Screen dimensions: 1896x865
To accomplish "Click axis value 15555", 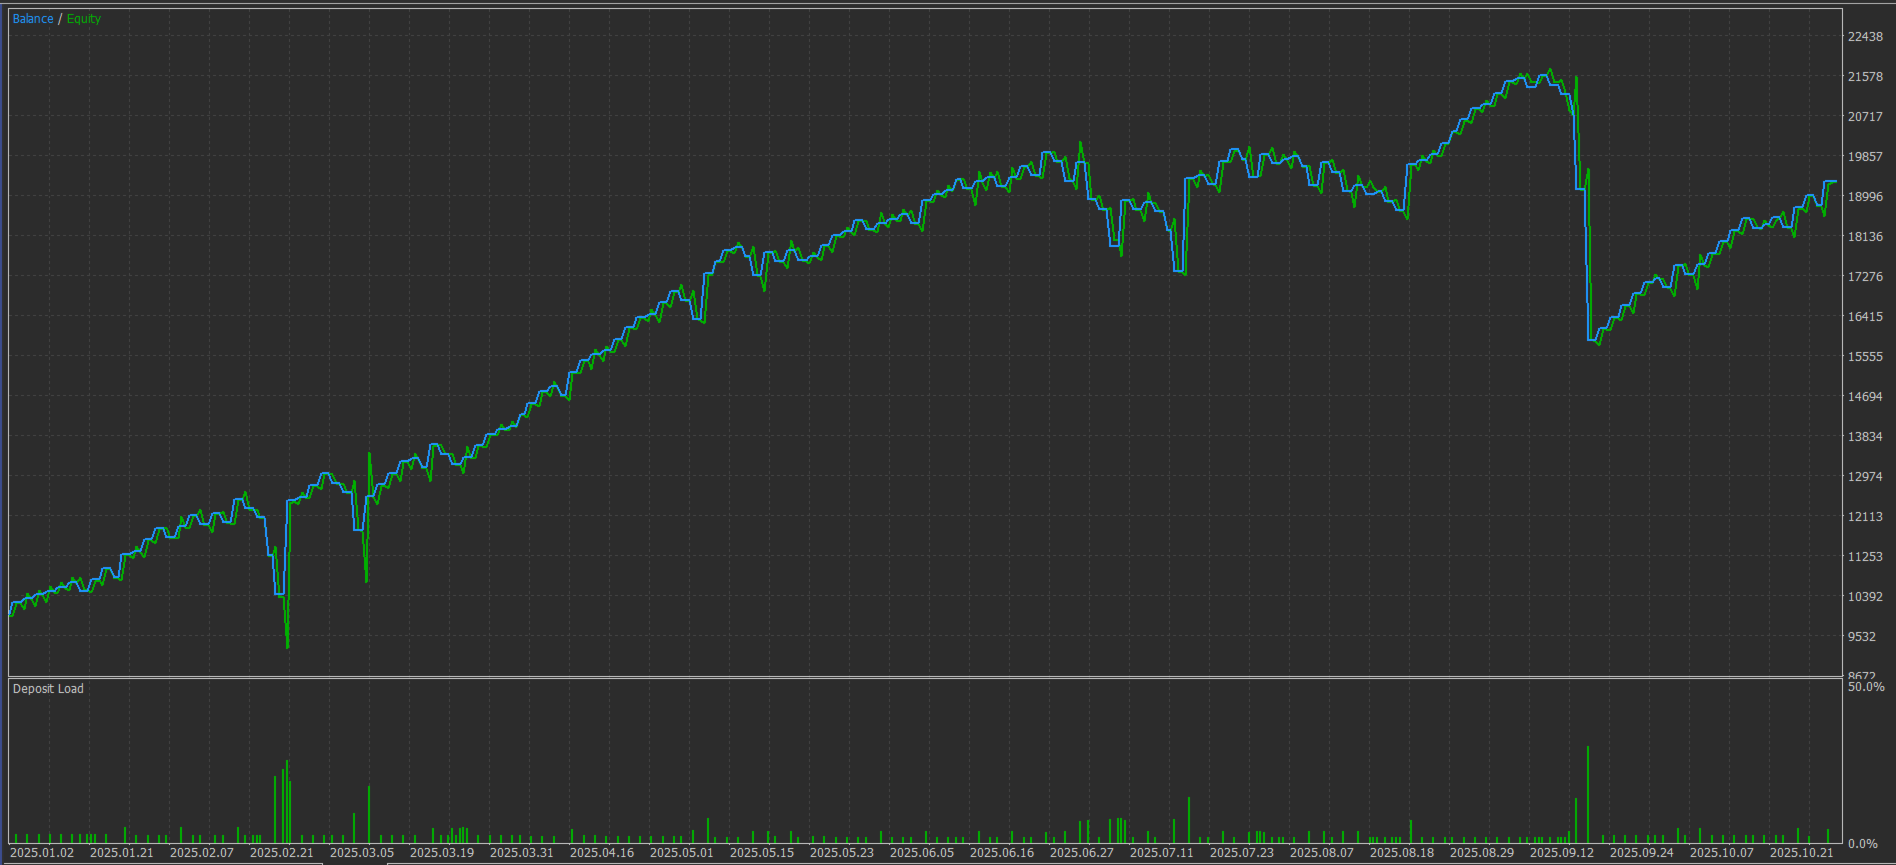I will [x=1865, y=357].
